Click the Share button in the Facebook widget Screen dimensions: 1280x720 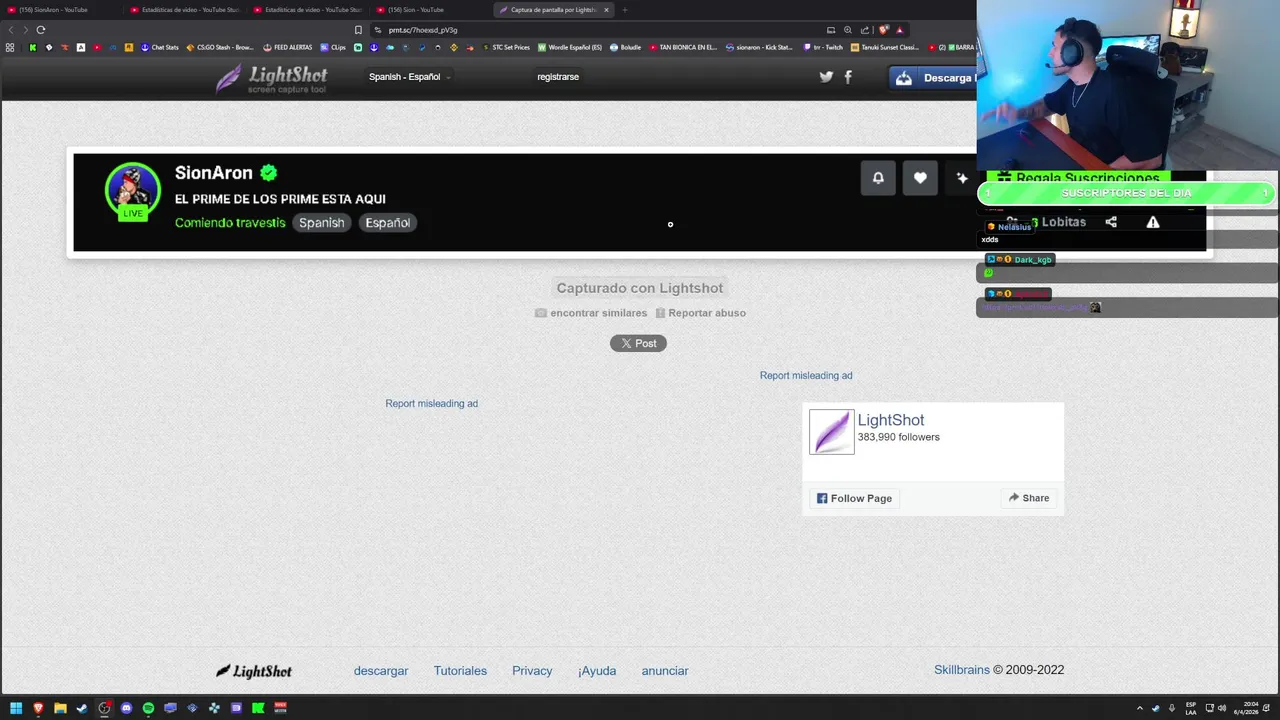tap(1029, 498)
